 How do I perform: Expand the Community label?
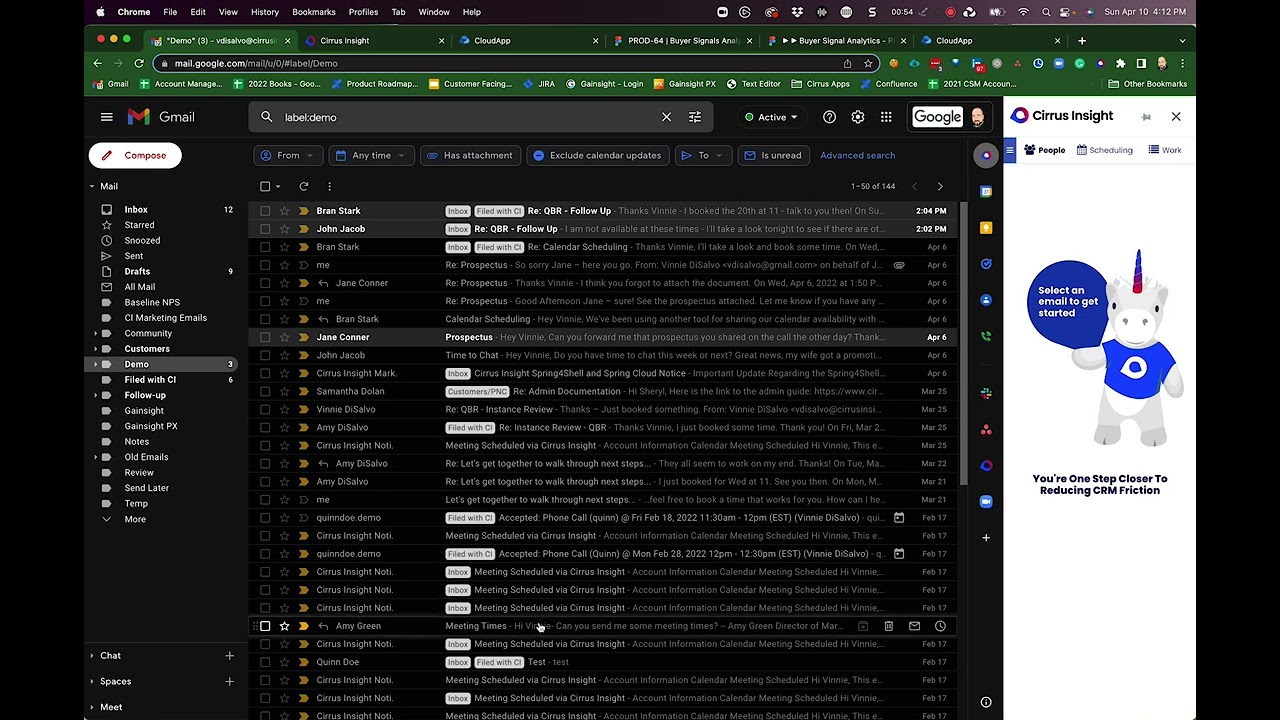coord(96,333)
